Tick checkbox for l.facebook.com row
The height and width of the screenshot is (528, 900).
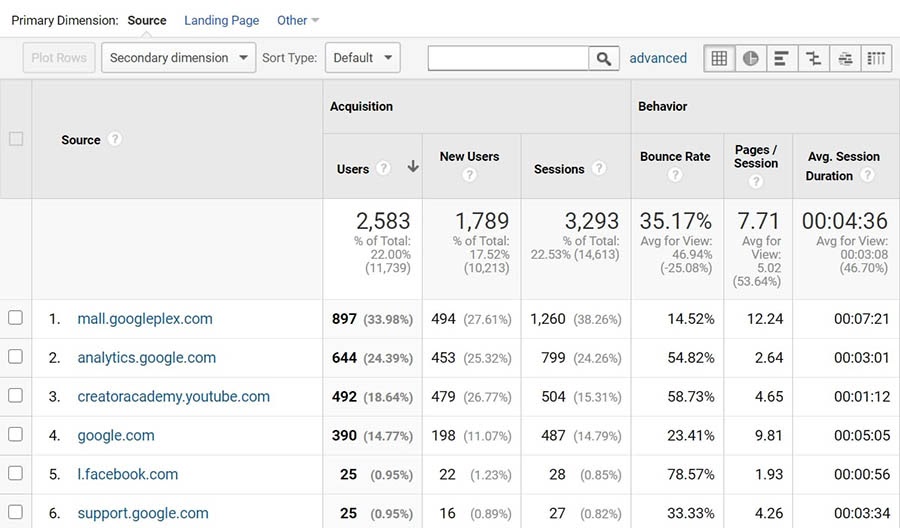pos(15,473)
